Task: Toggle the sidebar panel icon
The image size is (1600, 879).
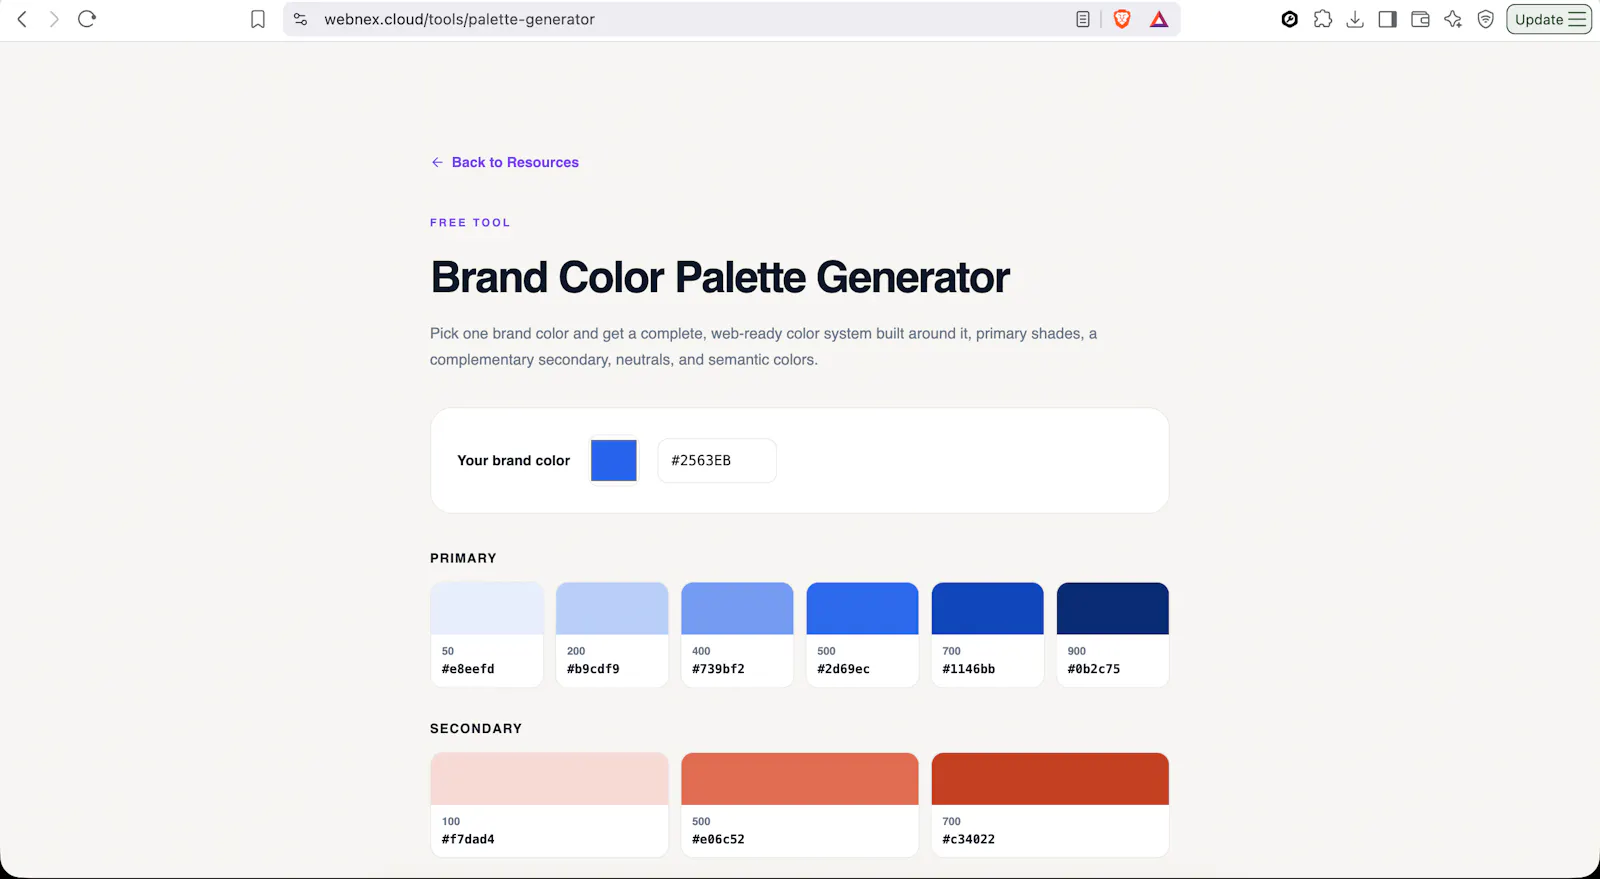Action: 1387,19
